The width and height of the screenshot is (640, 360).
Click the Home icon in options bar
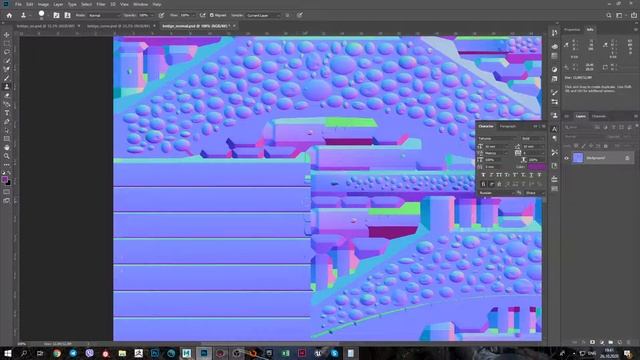(x=9, y=15)
